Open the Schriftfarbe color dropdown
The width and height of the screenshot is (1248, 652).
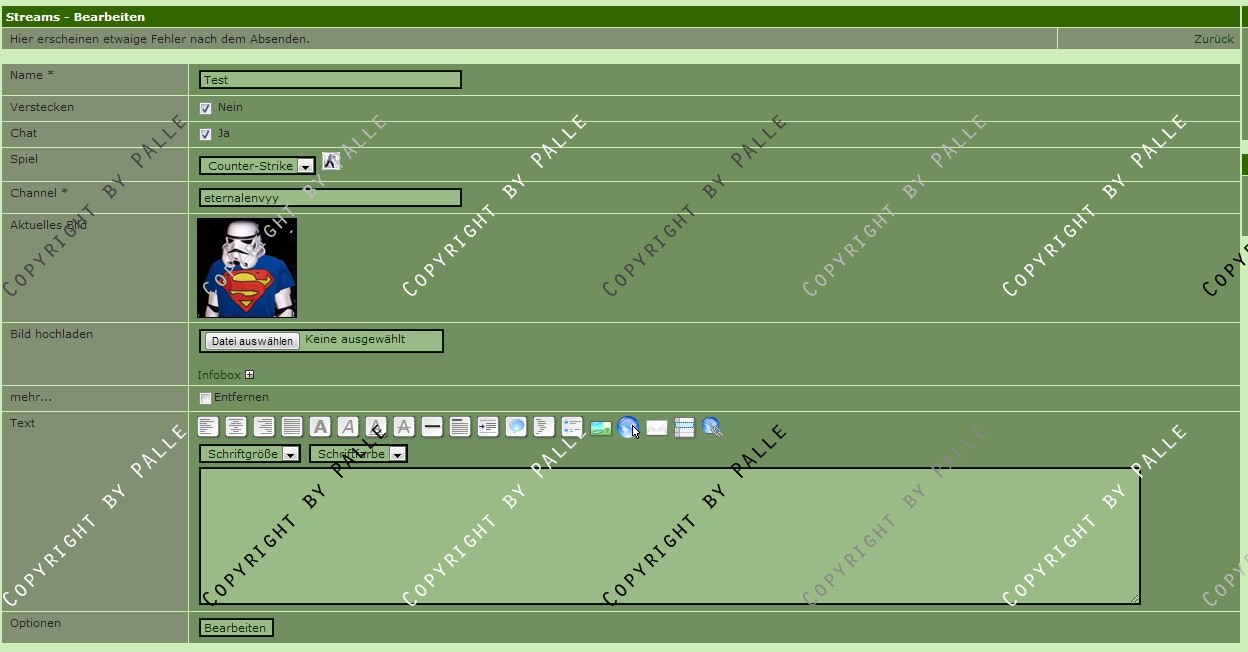click(x=357, y=454)
